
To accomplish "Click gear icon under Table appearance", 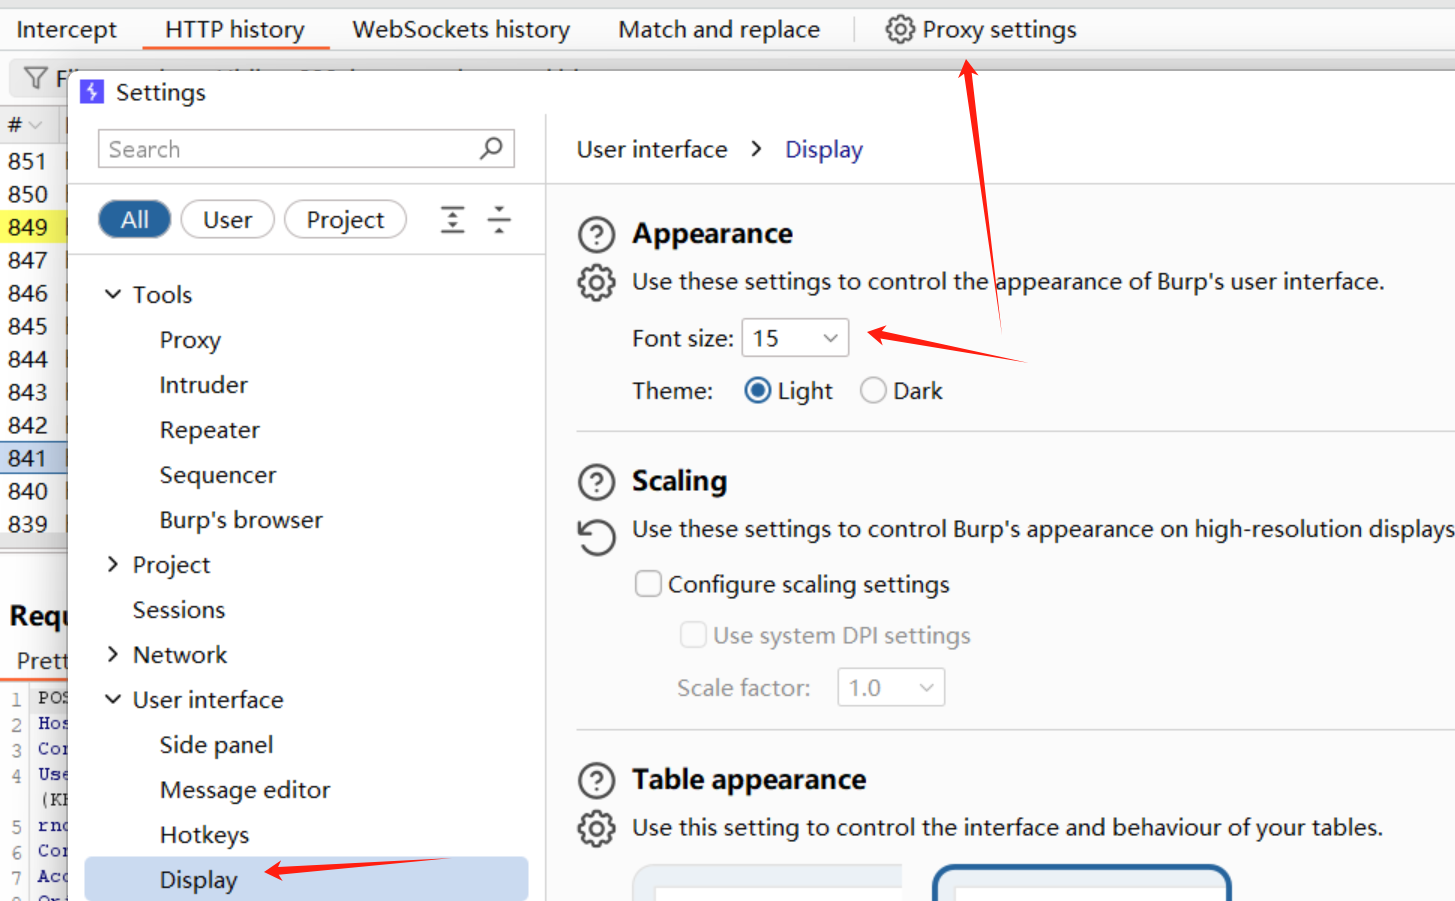I will (597, 828).
